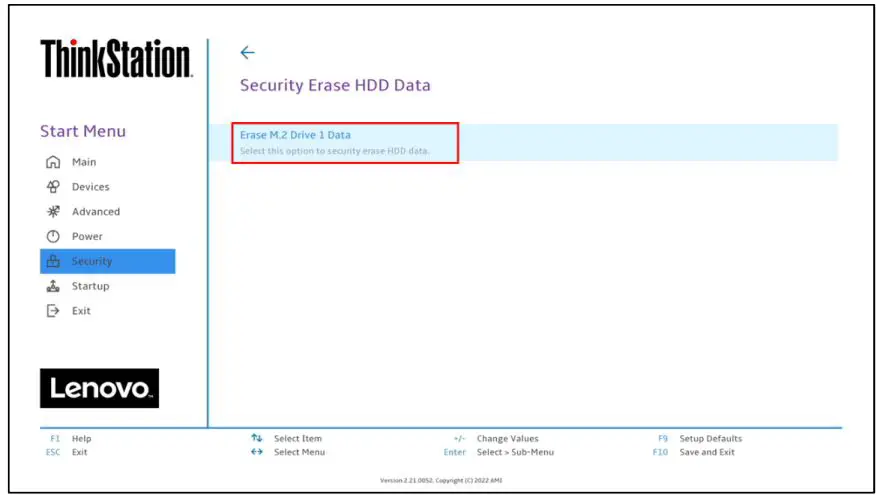Click the left-right Select Menu arrows icon

tap(256, 452)
